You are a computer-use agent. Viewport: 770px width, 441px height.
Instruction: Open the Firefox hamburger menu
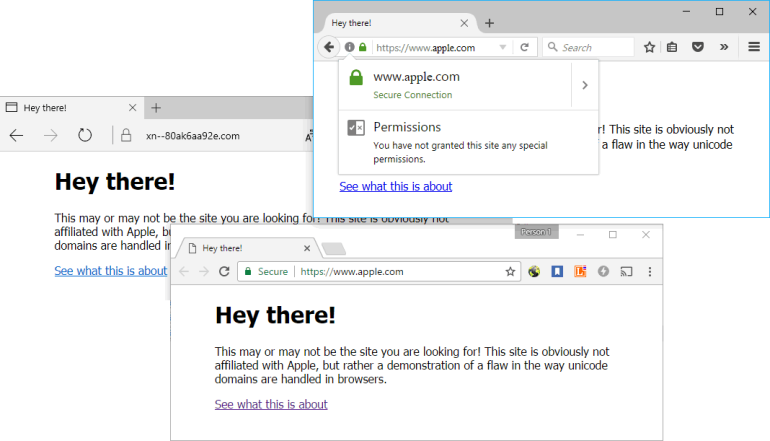coord(754,47)
